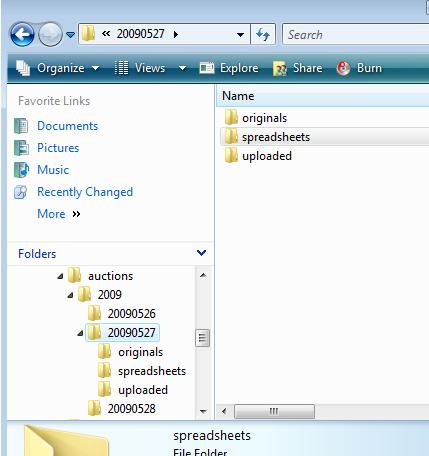Image resolution: width=429 pixels, height=456 pixels.
Task: Click the folder tree vertical scroll thumb
Action: click(202, 338)
